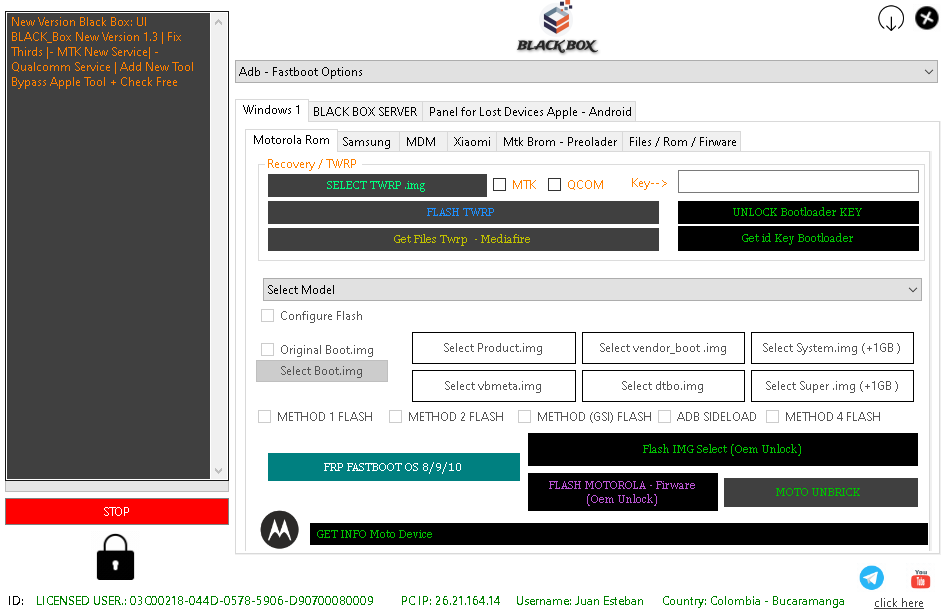
Task: Click Select System.img (+1GB) button
Action: [x=832, y=348]
